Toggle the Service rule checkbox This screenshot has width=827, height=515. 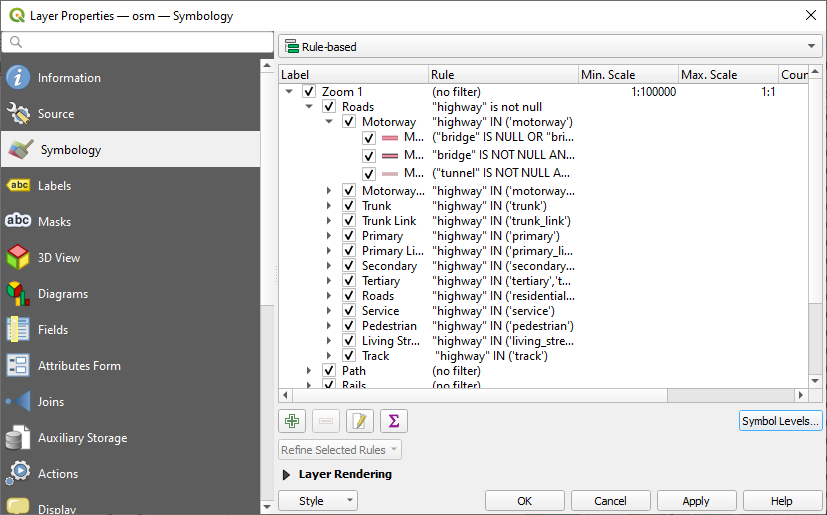(x=349, y=311)
